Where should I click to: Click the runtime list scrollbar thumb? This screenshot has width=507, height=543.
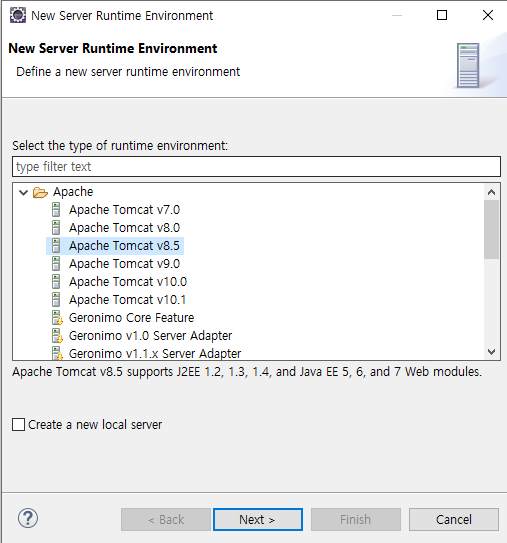click(x=491, y=229)
